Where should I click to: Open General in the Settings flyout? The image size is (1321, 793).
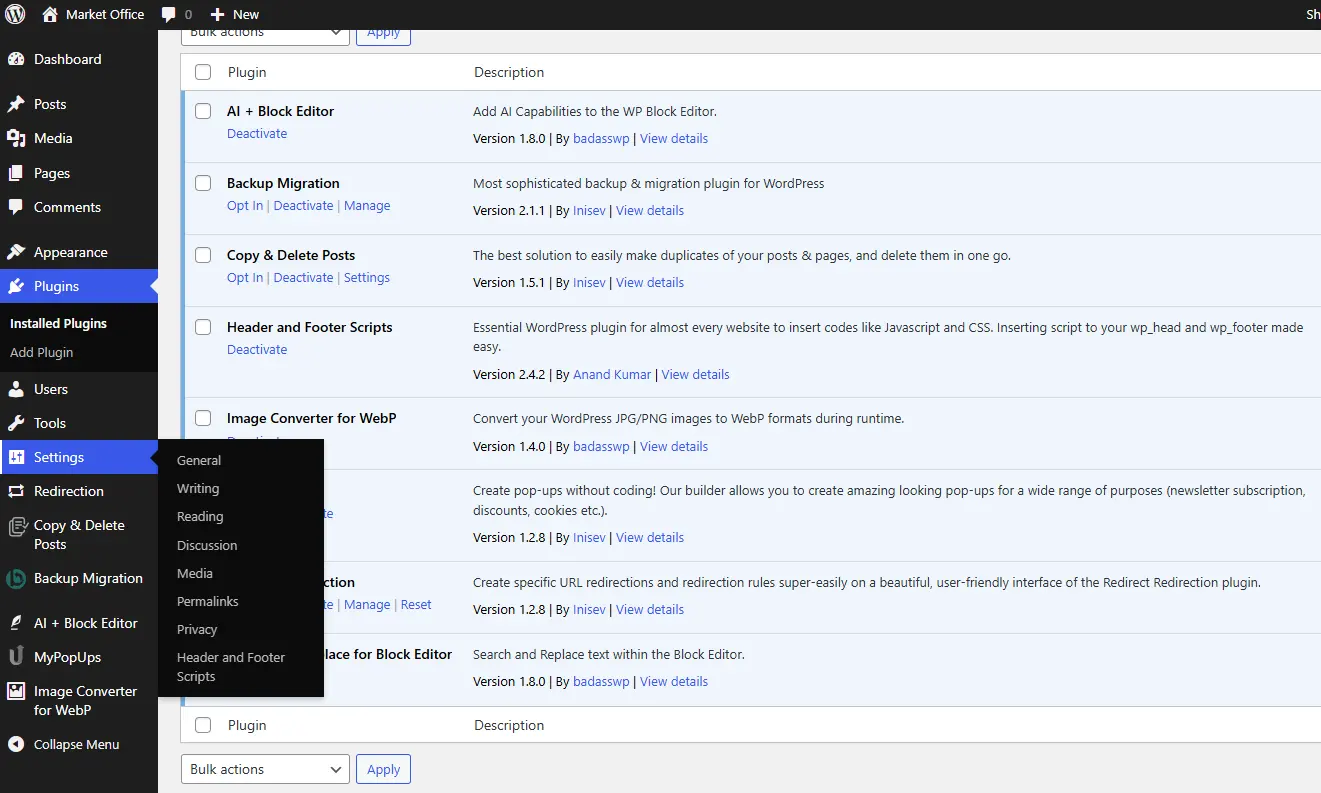pos(199,460)
